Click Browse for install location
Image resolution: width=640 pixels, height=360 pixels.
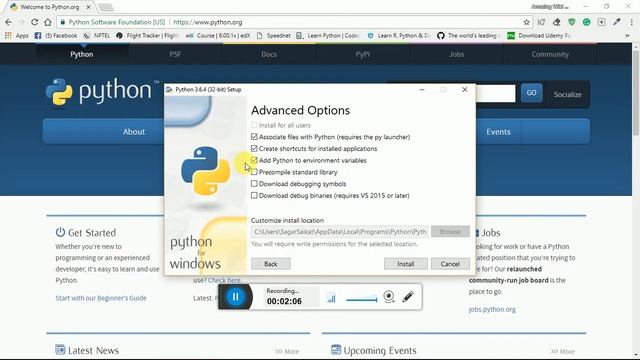(450, 231)
